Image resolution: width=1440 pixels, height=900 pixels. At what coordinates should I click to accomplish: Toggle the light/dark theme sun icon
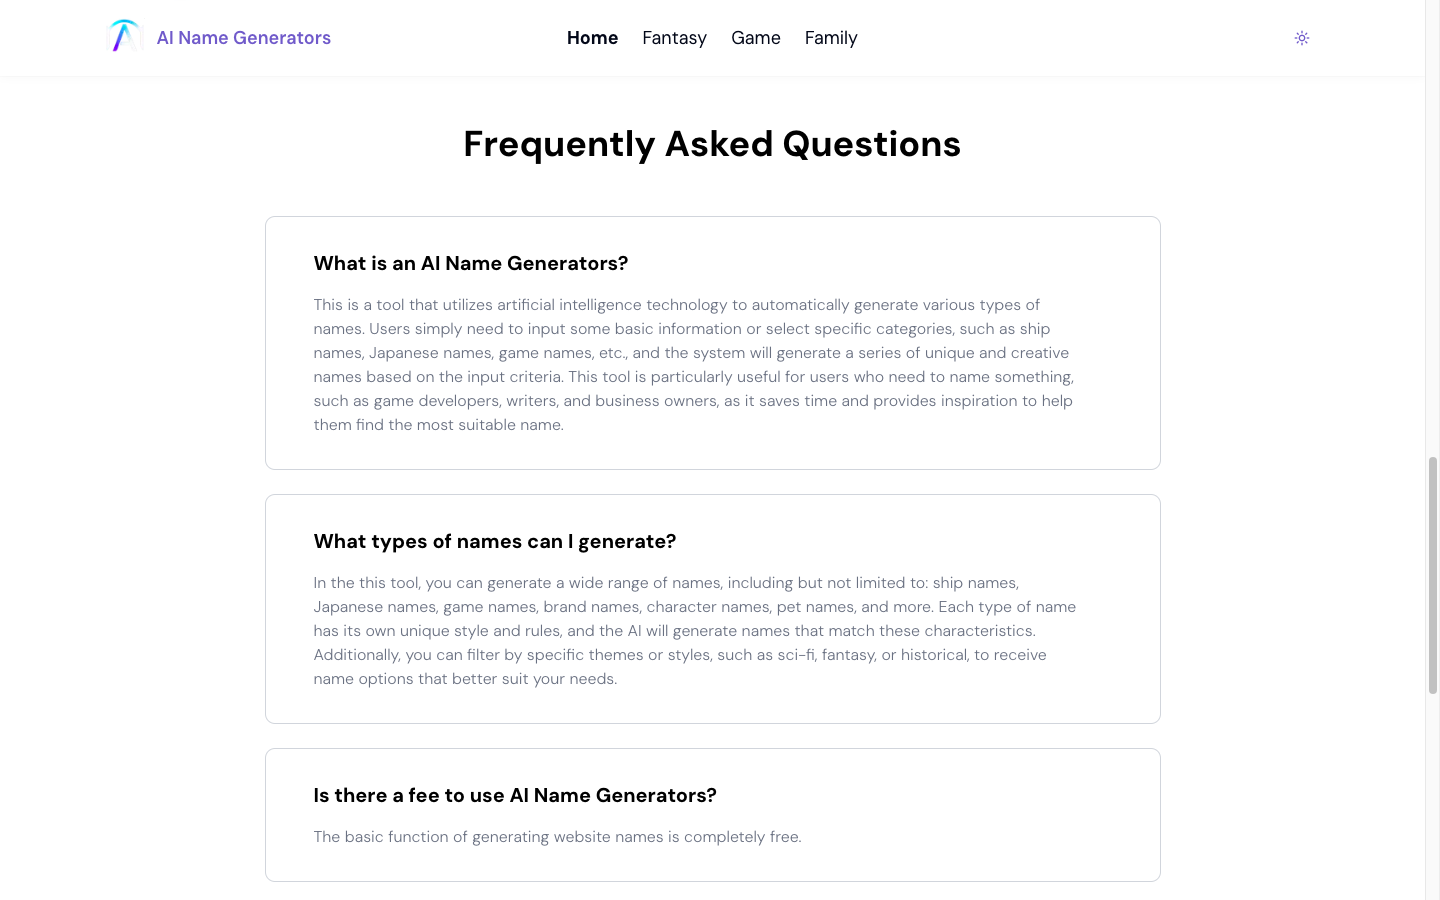pyautogui.click(x=1302, y=37)
